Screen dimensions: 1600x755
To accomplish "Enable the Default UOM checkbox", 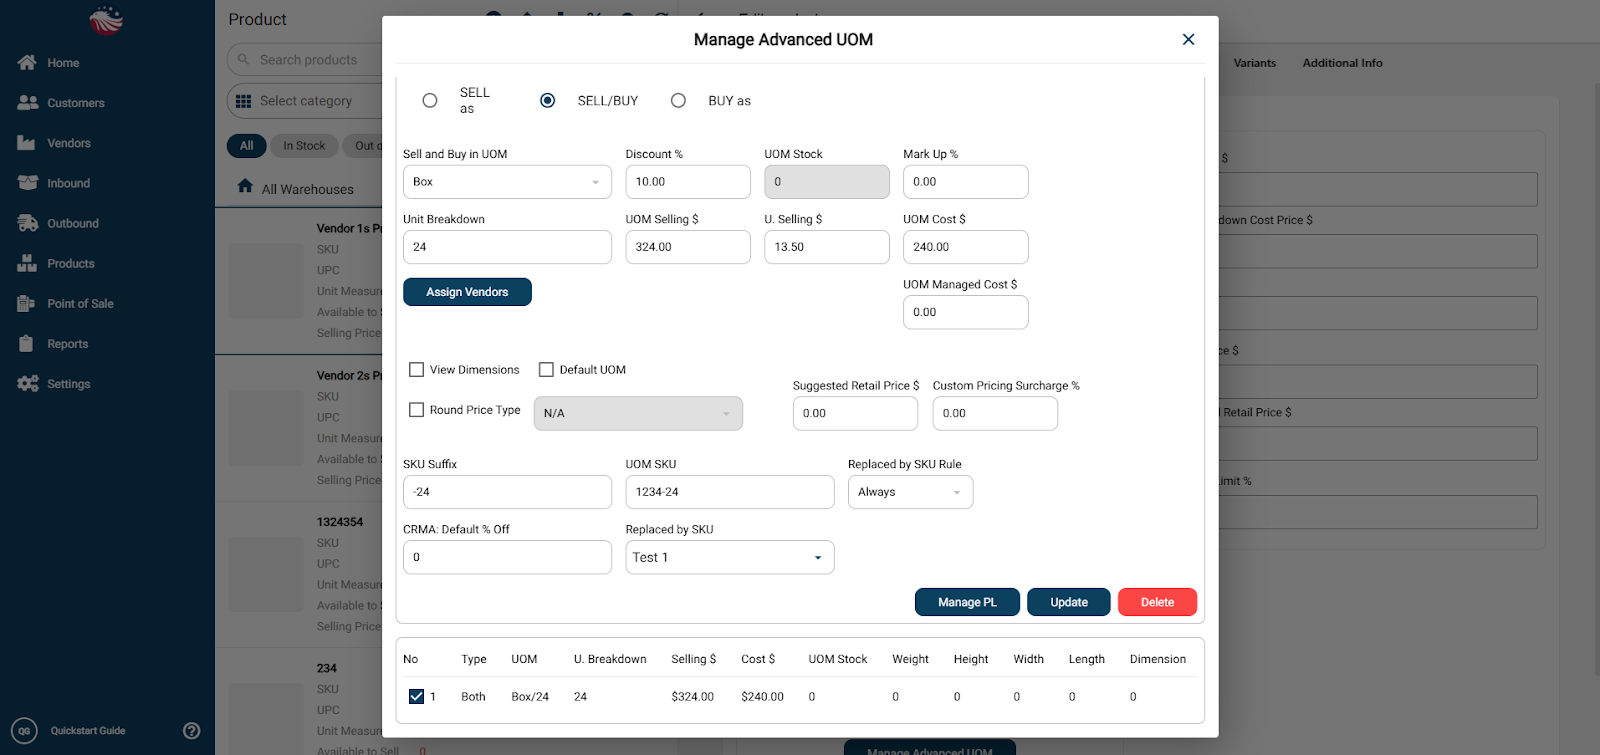I will point(546,370).
